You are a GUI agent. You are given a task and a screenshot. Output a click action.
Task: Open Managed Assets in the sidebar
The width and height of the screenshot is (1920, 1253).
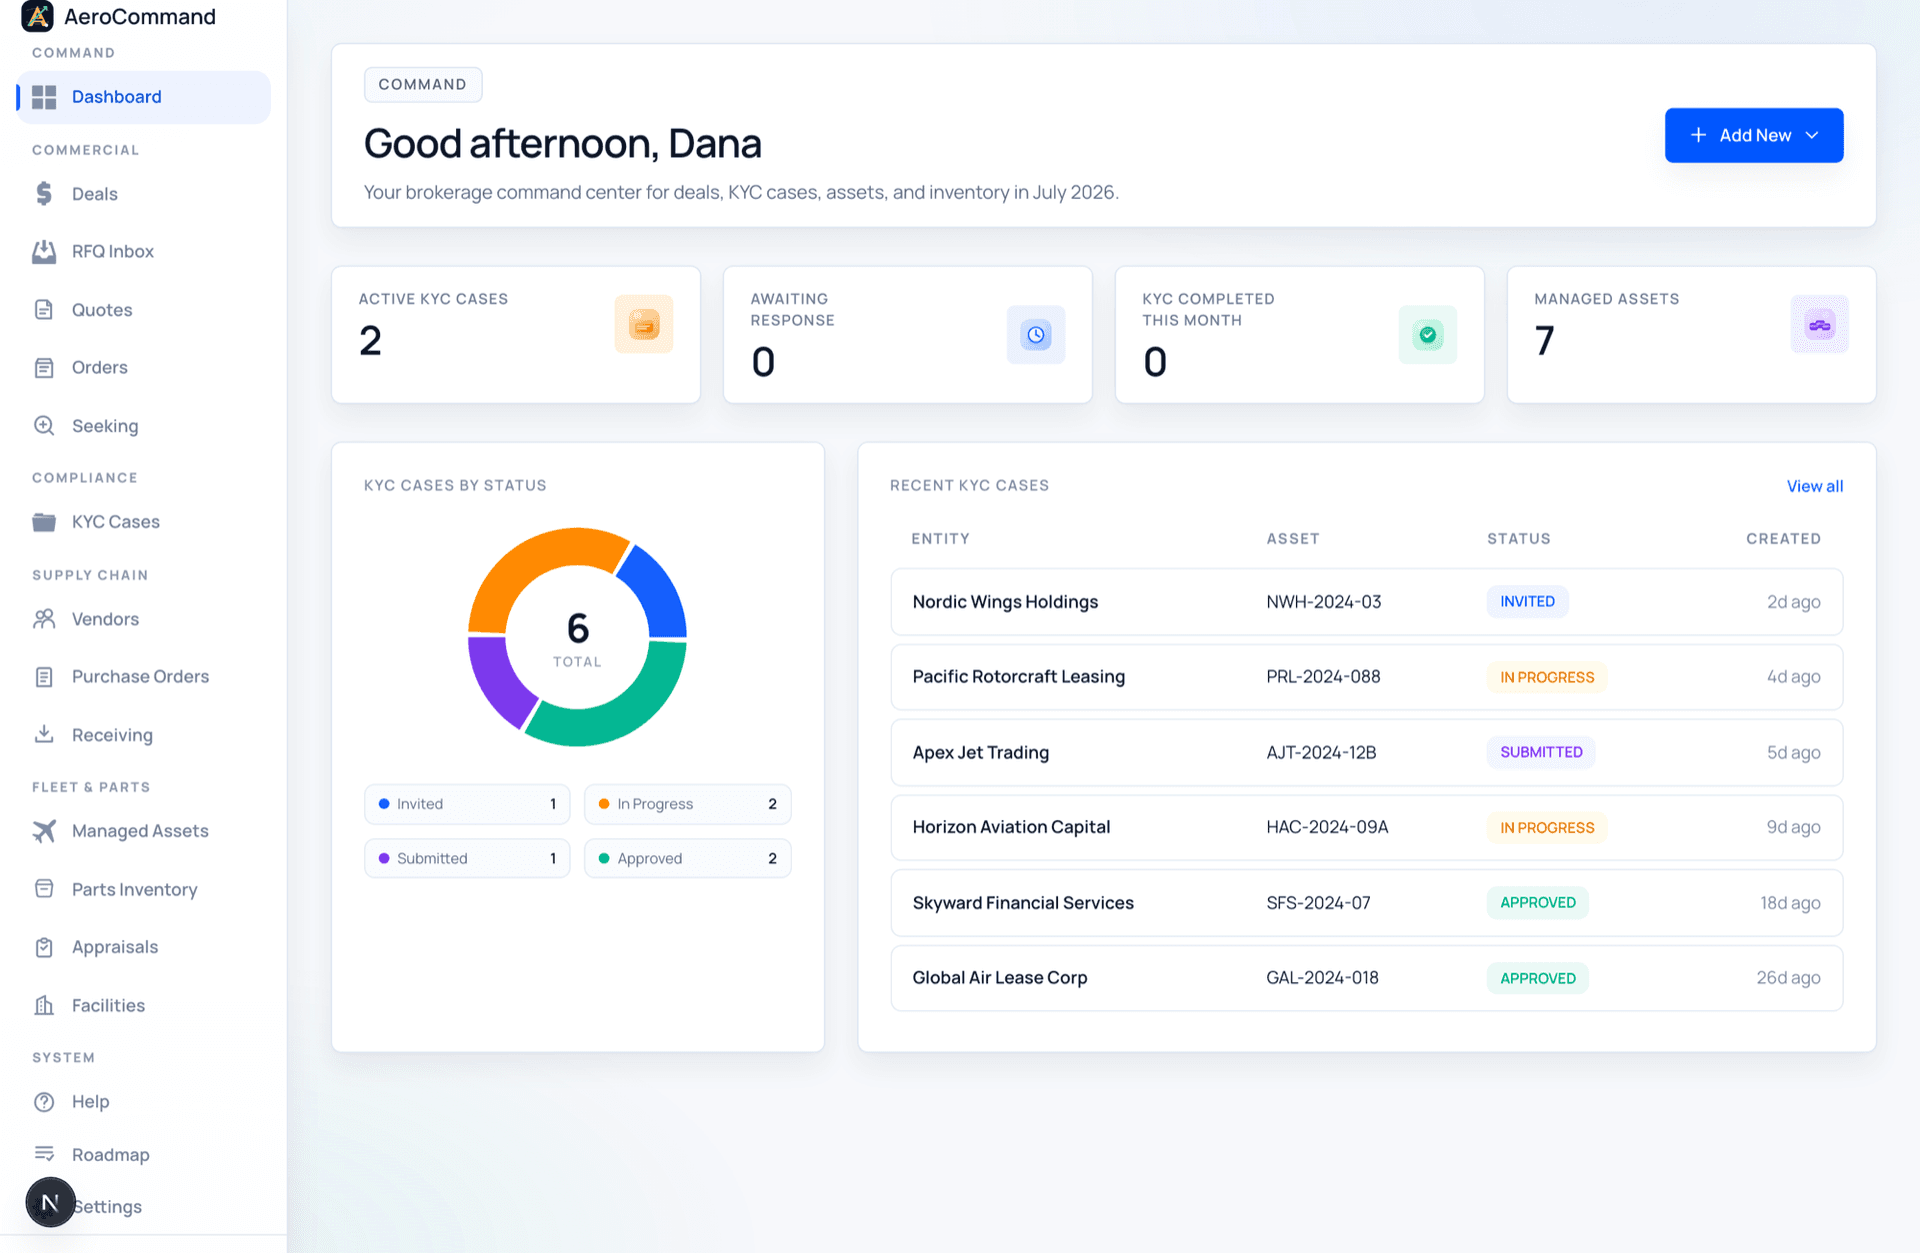point(144,831)
